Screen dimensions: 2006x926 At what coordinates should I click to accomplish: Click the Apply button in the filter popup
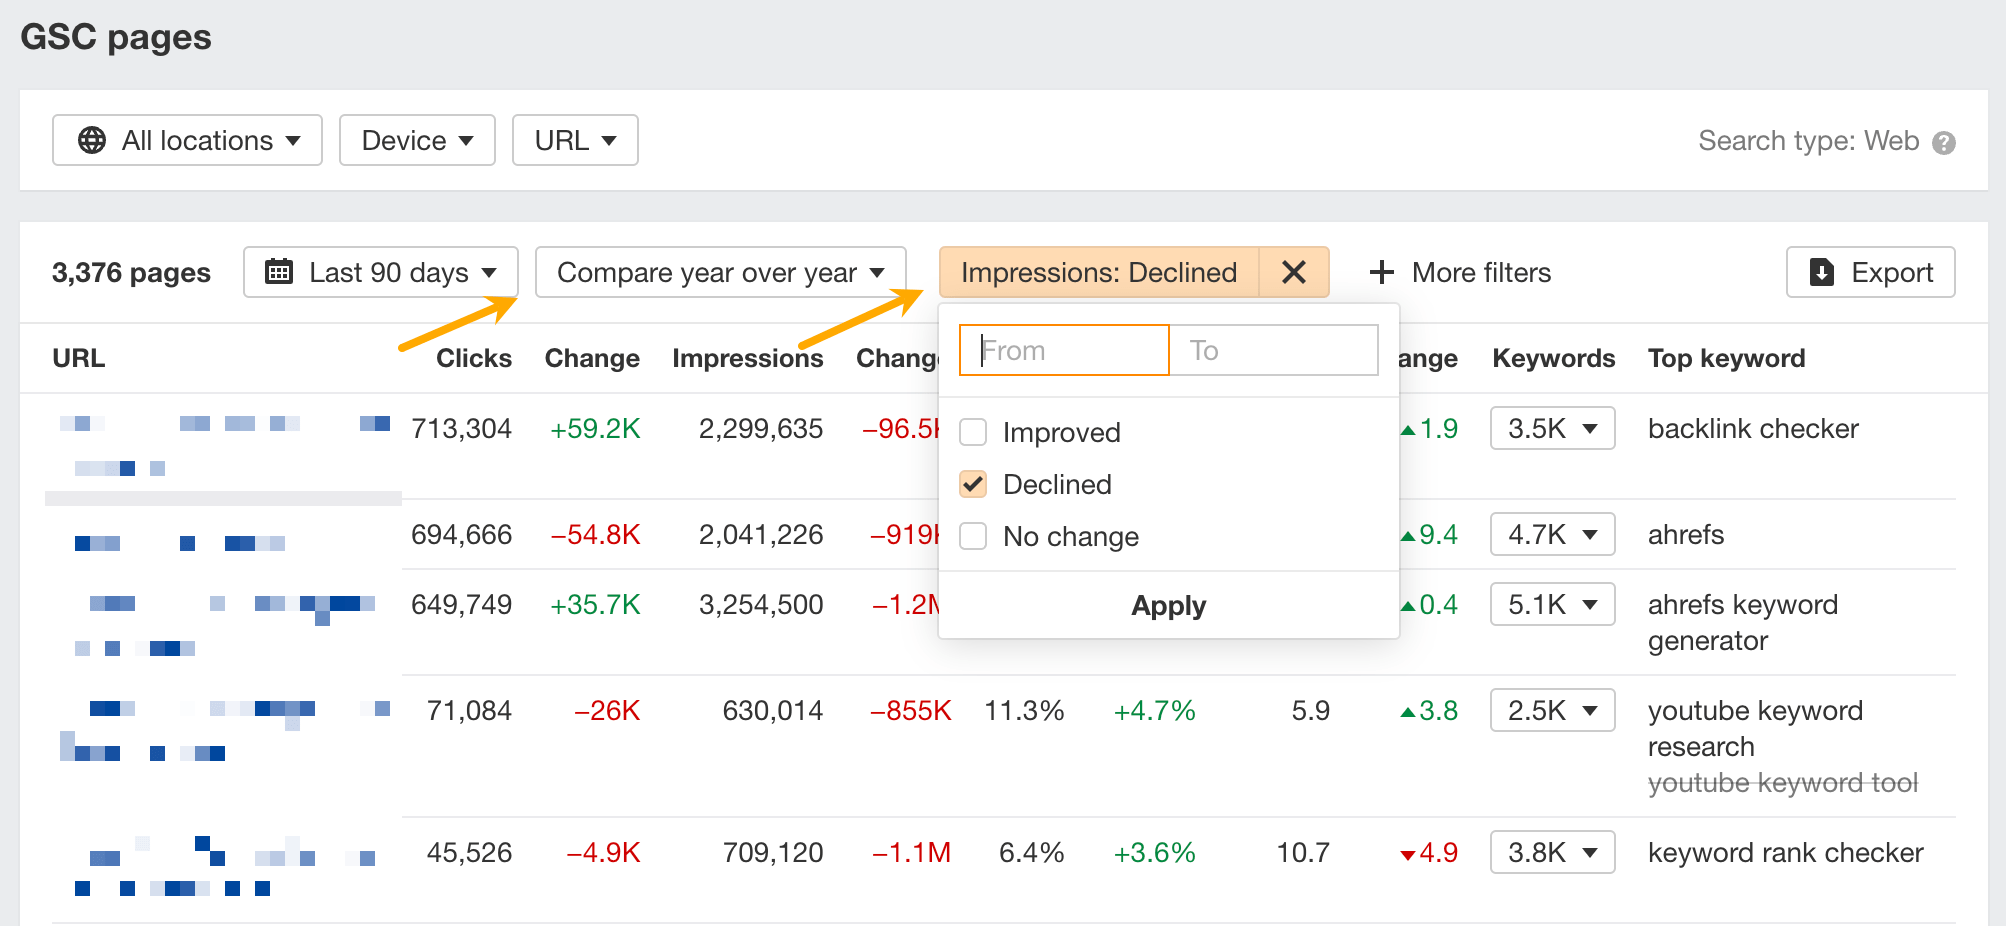pos(1167,605)
